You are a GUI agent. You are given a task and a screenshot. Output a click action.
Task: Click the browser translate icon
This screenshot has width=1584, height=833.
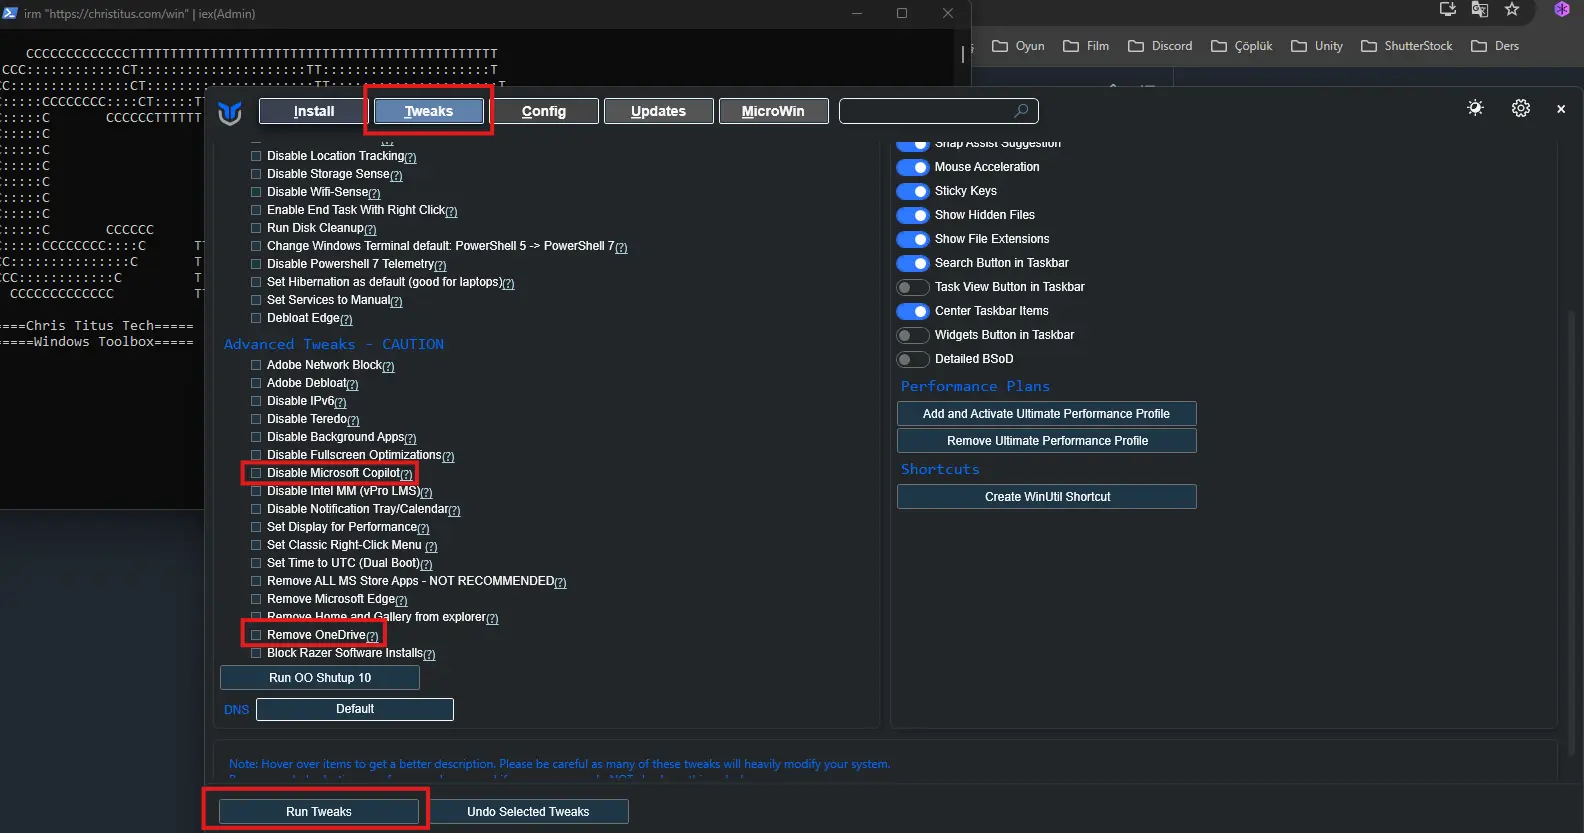1480,9
